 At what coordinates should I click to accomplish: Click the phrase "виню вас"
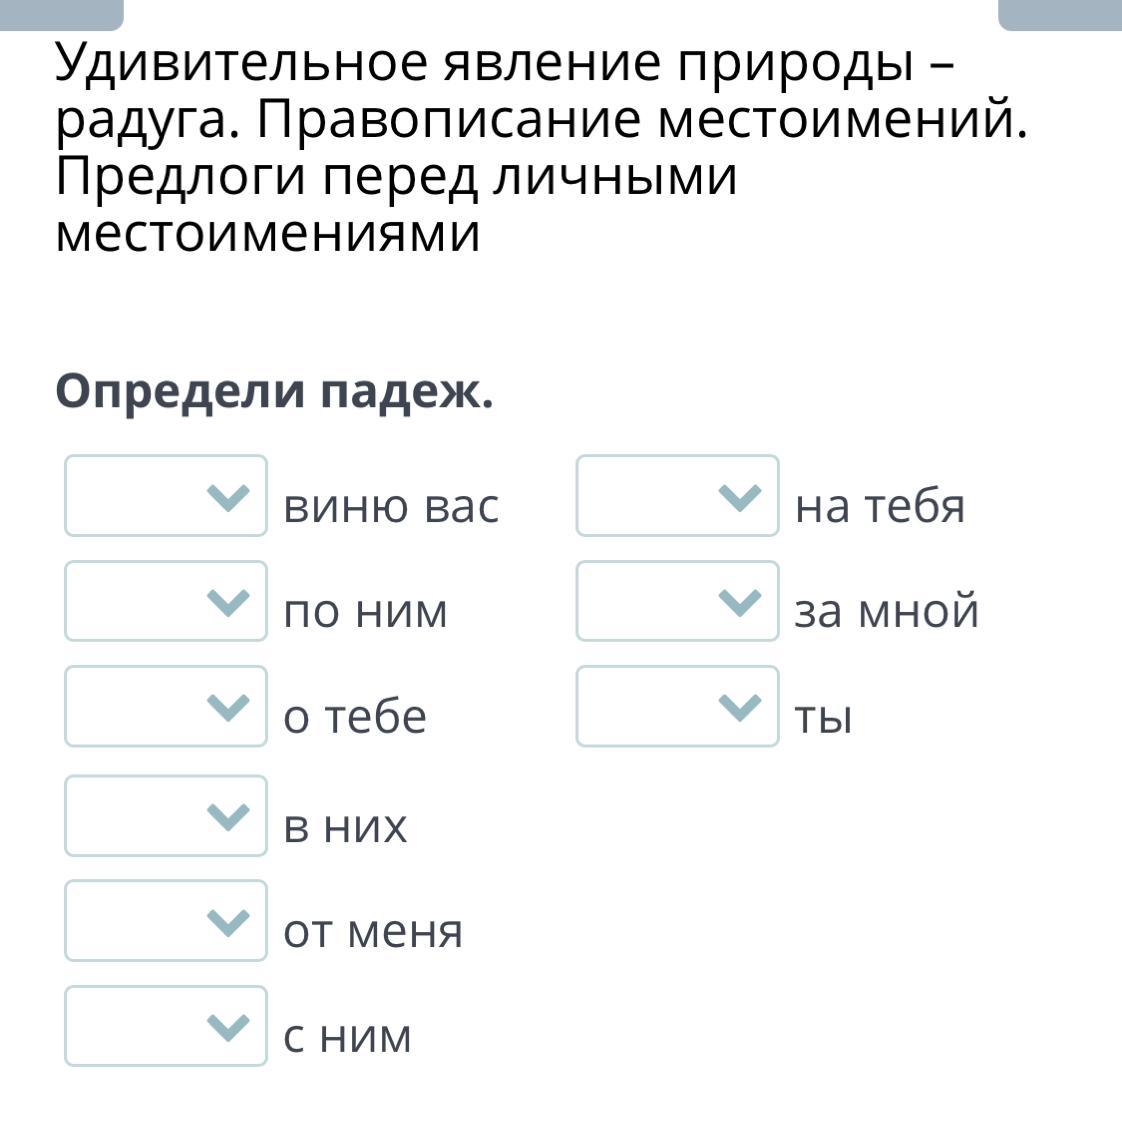point(391,505)
